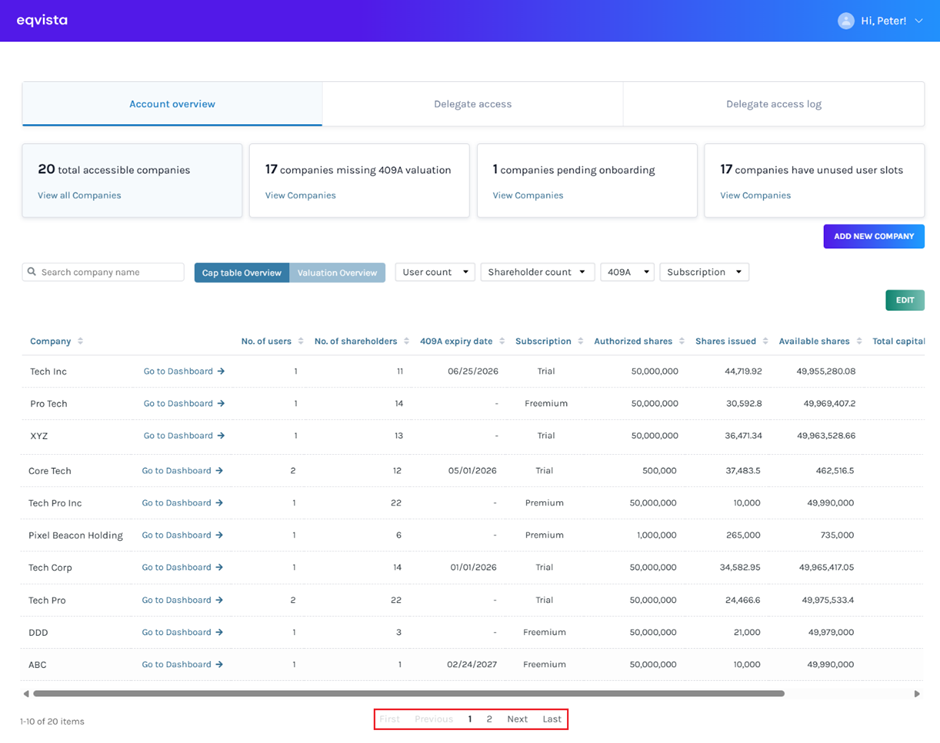Click right arrow on horizontal scrollbar
The width and height of the screenshot is (940, 743).
click(917, 693)
